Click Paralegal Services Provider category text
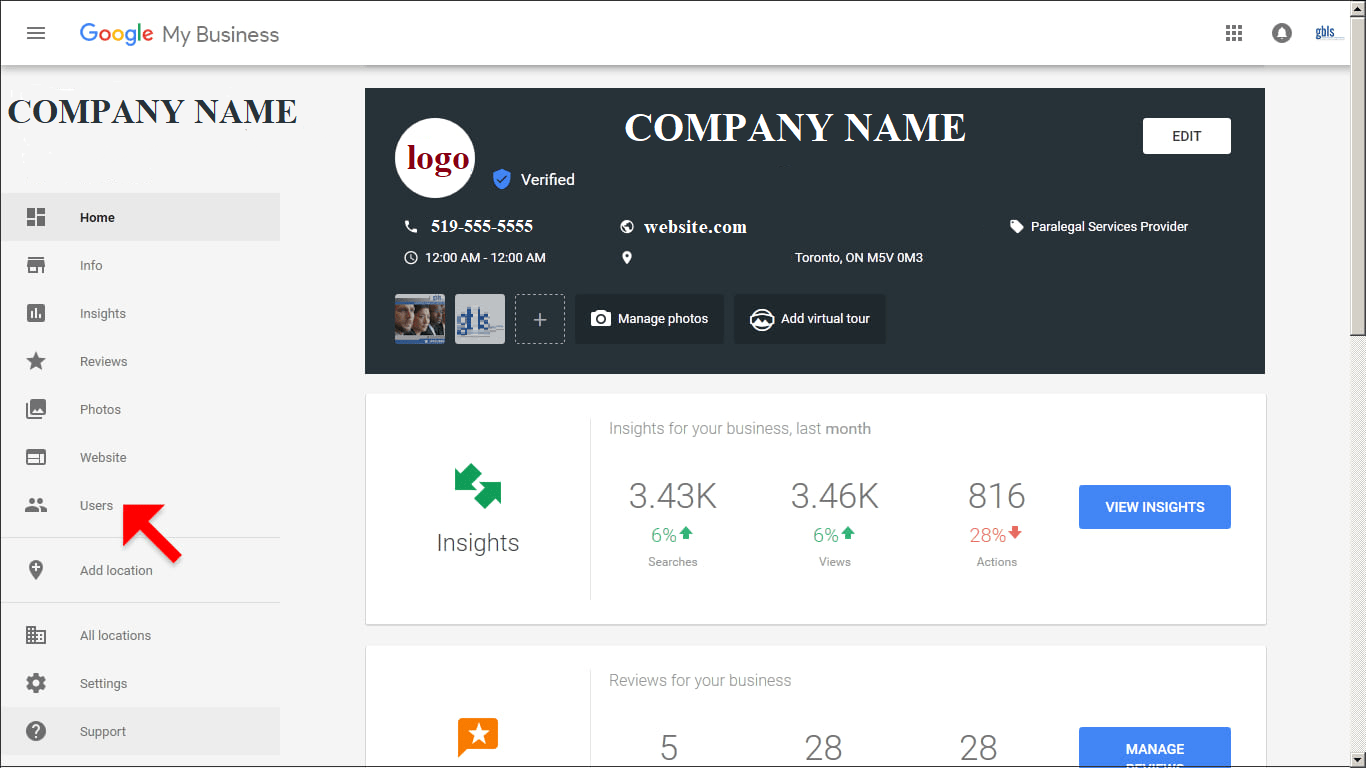 click(1110, 227)
